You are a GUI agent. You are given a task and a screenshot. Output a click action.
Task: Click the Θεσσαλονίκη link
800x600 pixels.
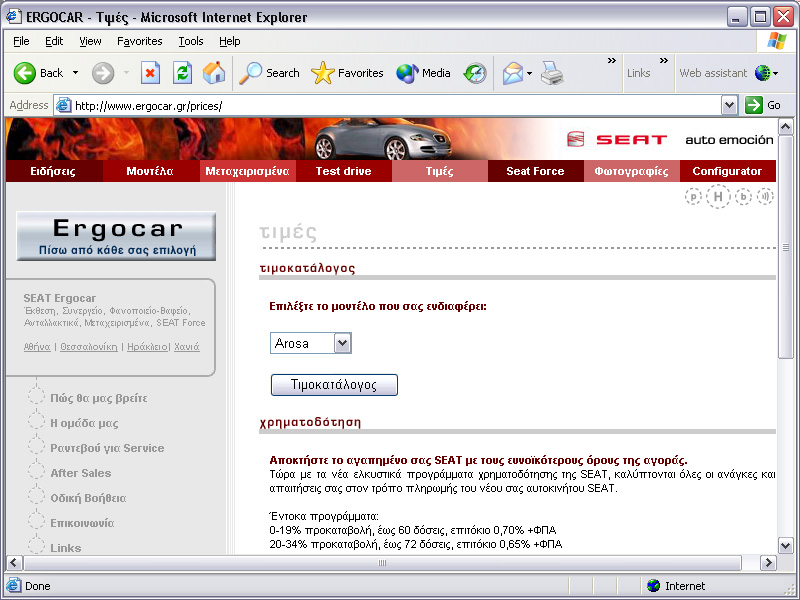point(89,347)
